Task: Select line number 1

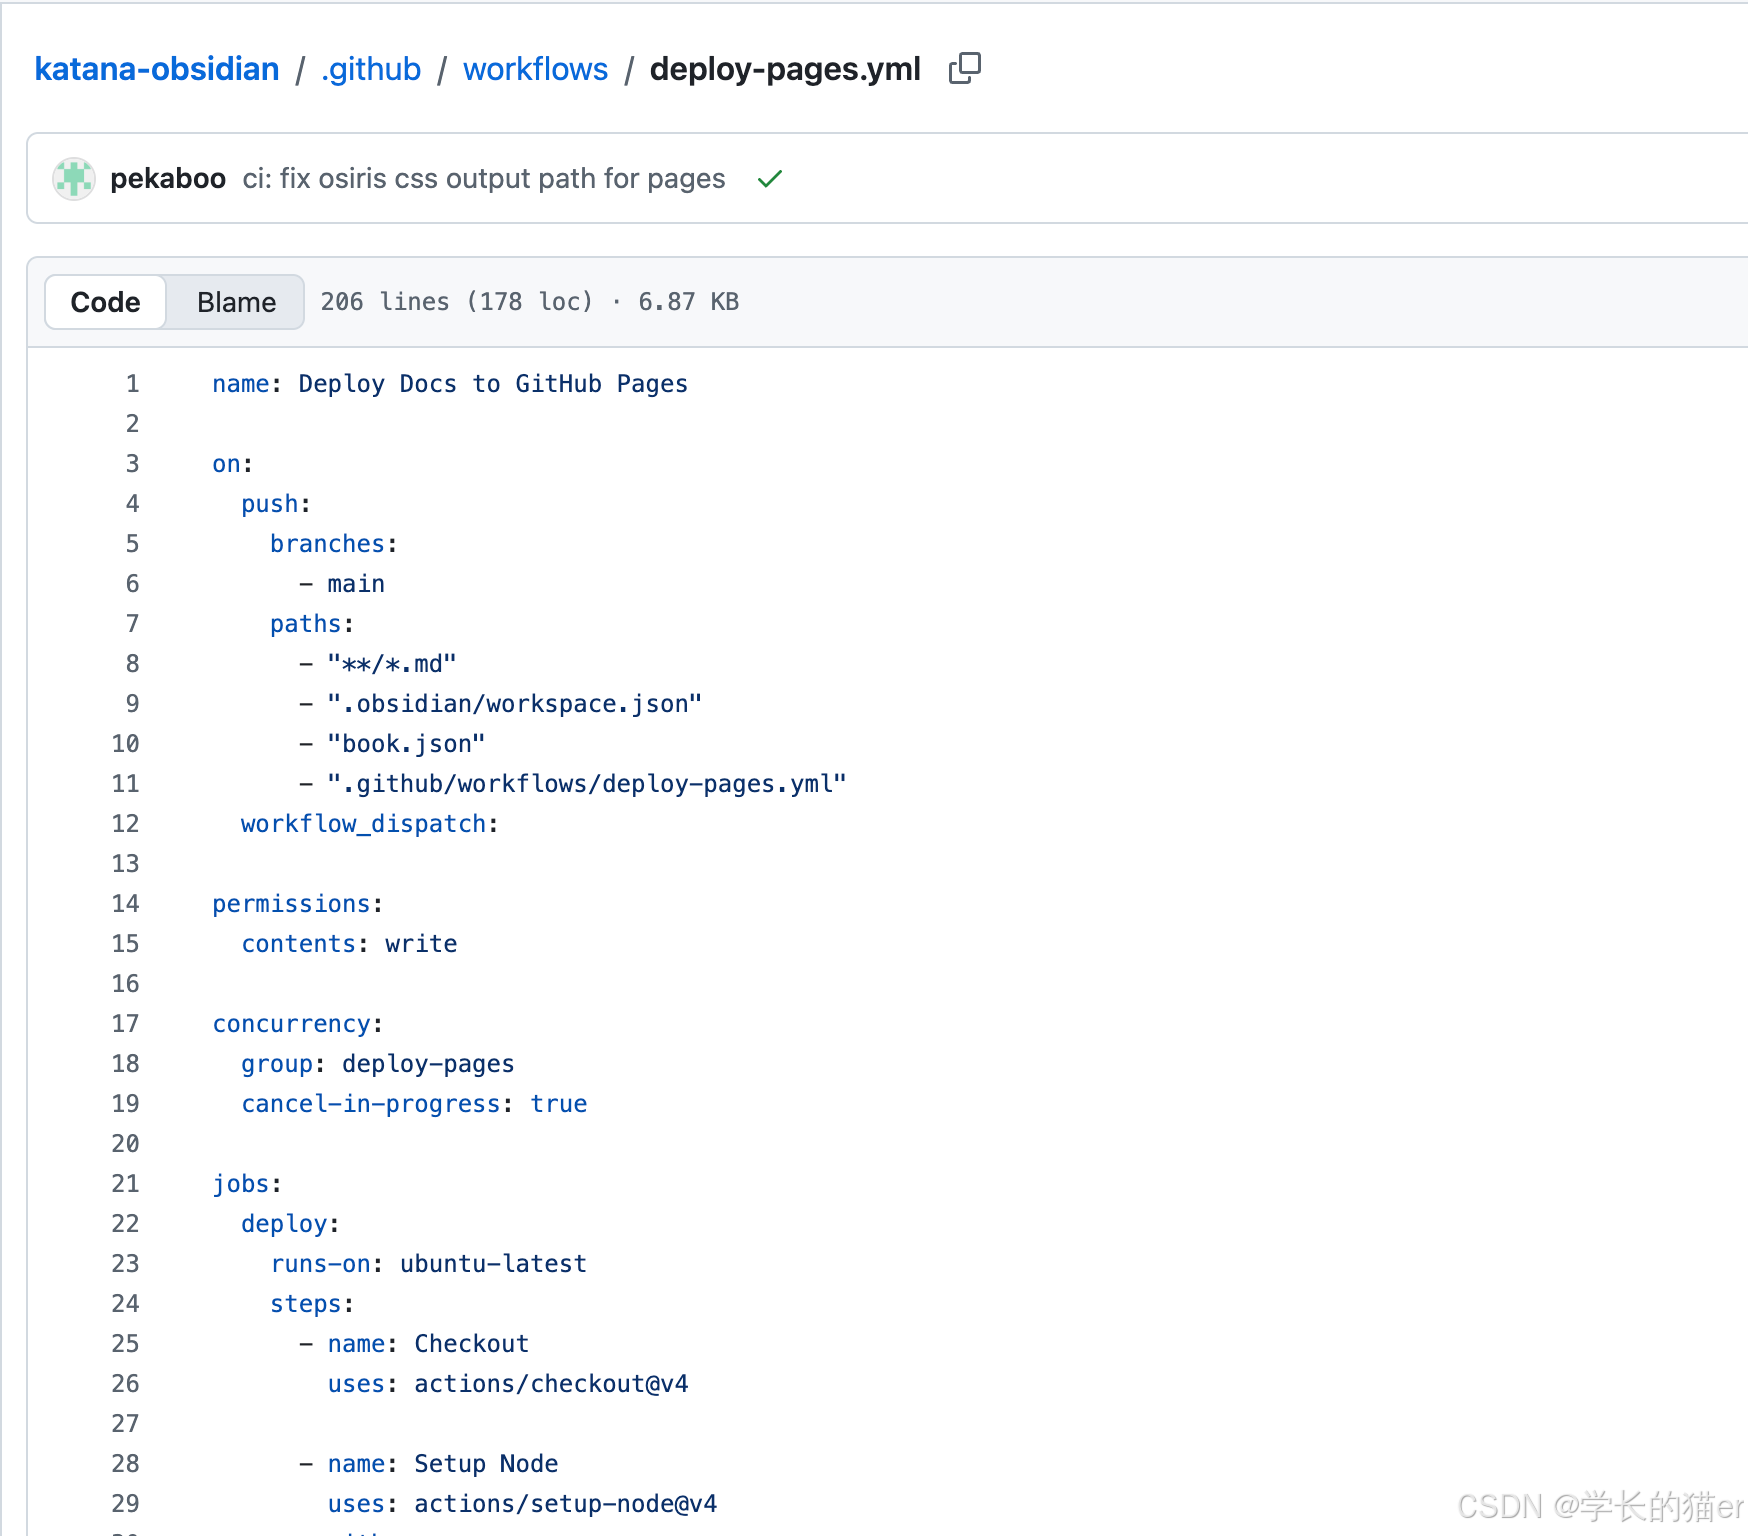Action: coord(132,384)
